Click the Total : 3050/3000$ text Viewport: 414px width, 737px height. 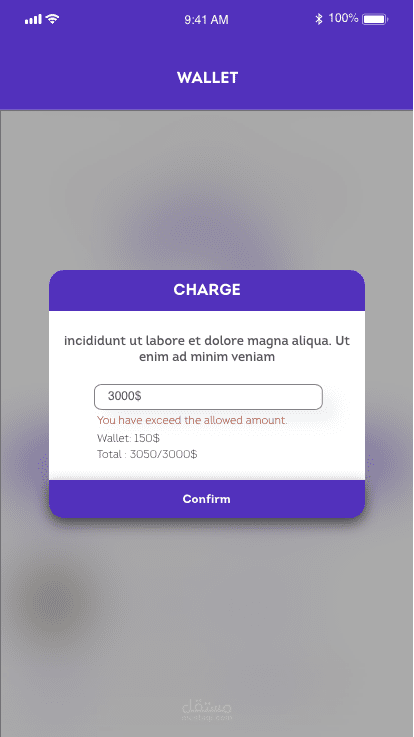(147, 455)
